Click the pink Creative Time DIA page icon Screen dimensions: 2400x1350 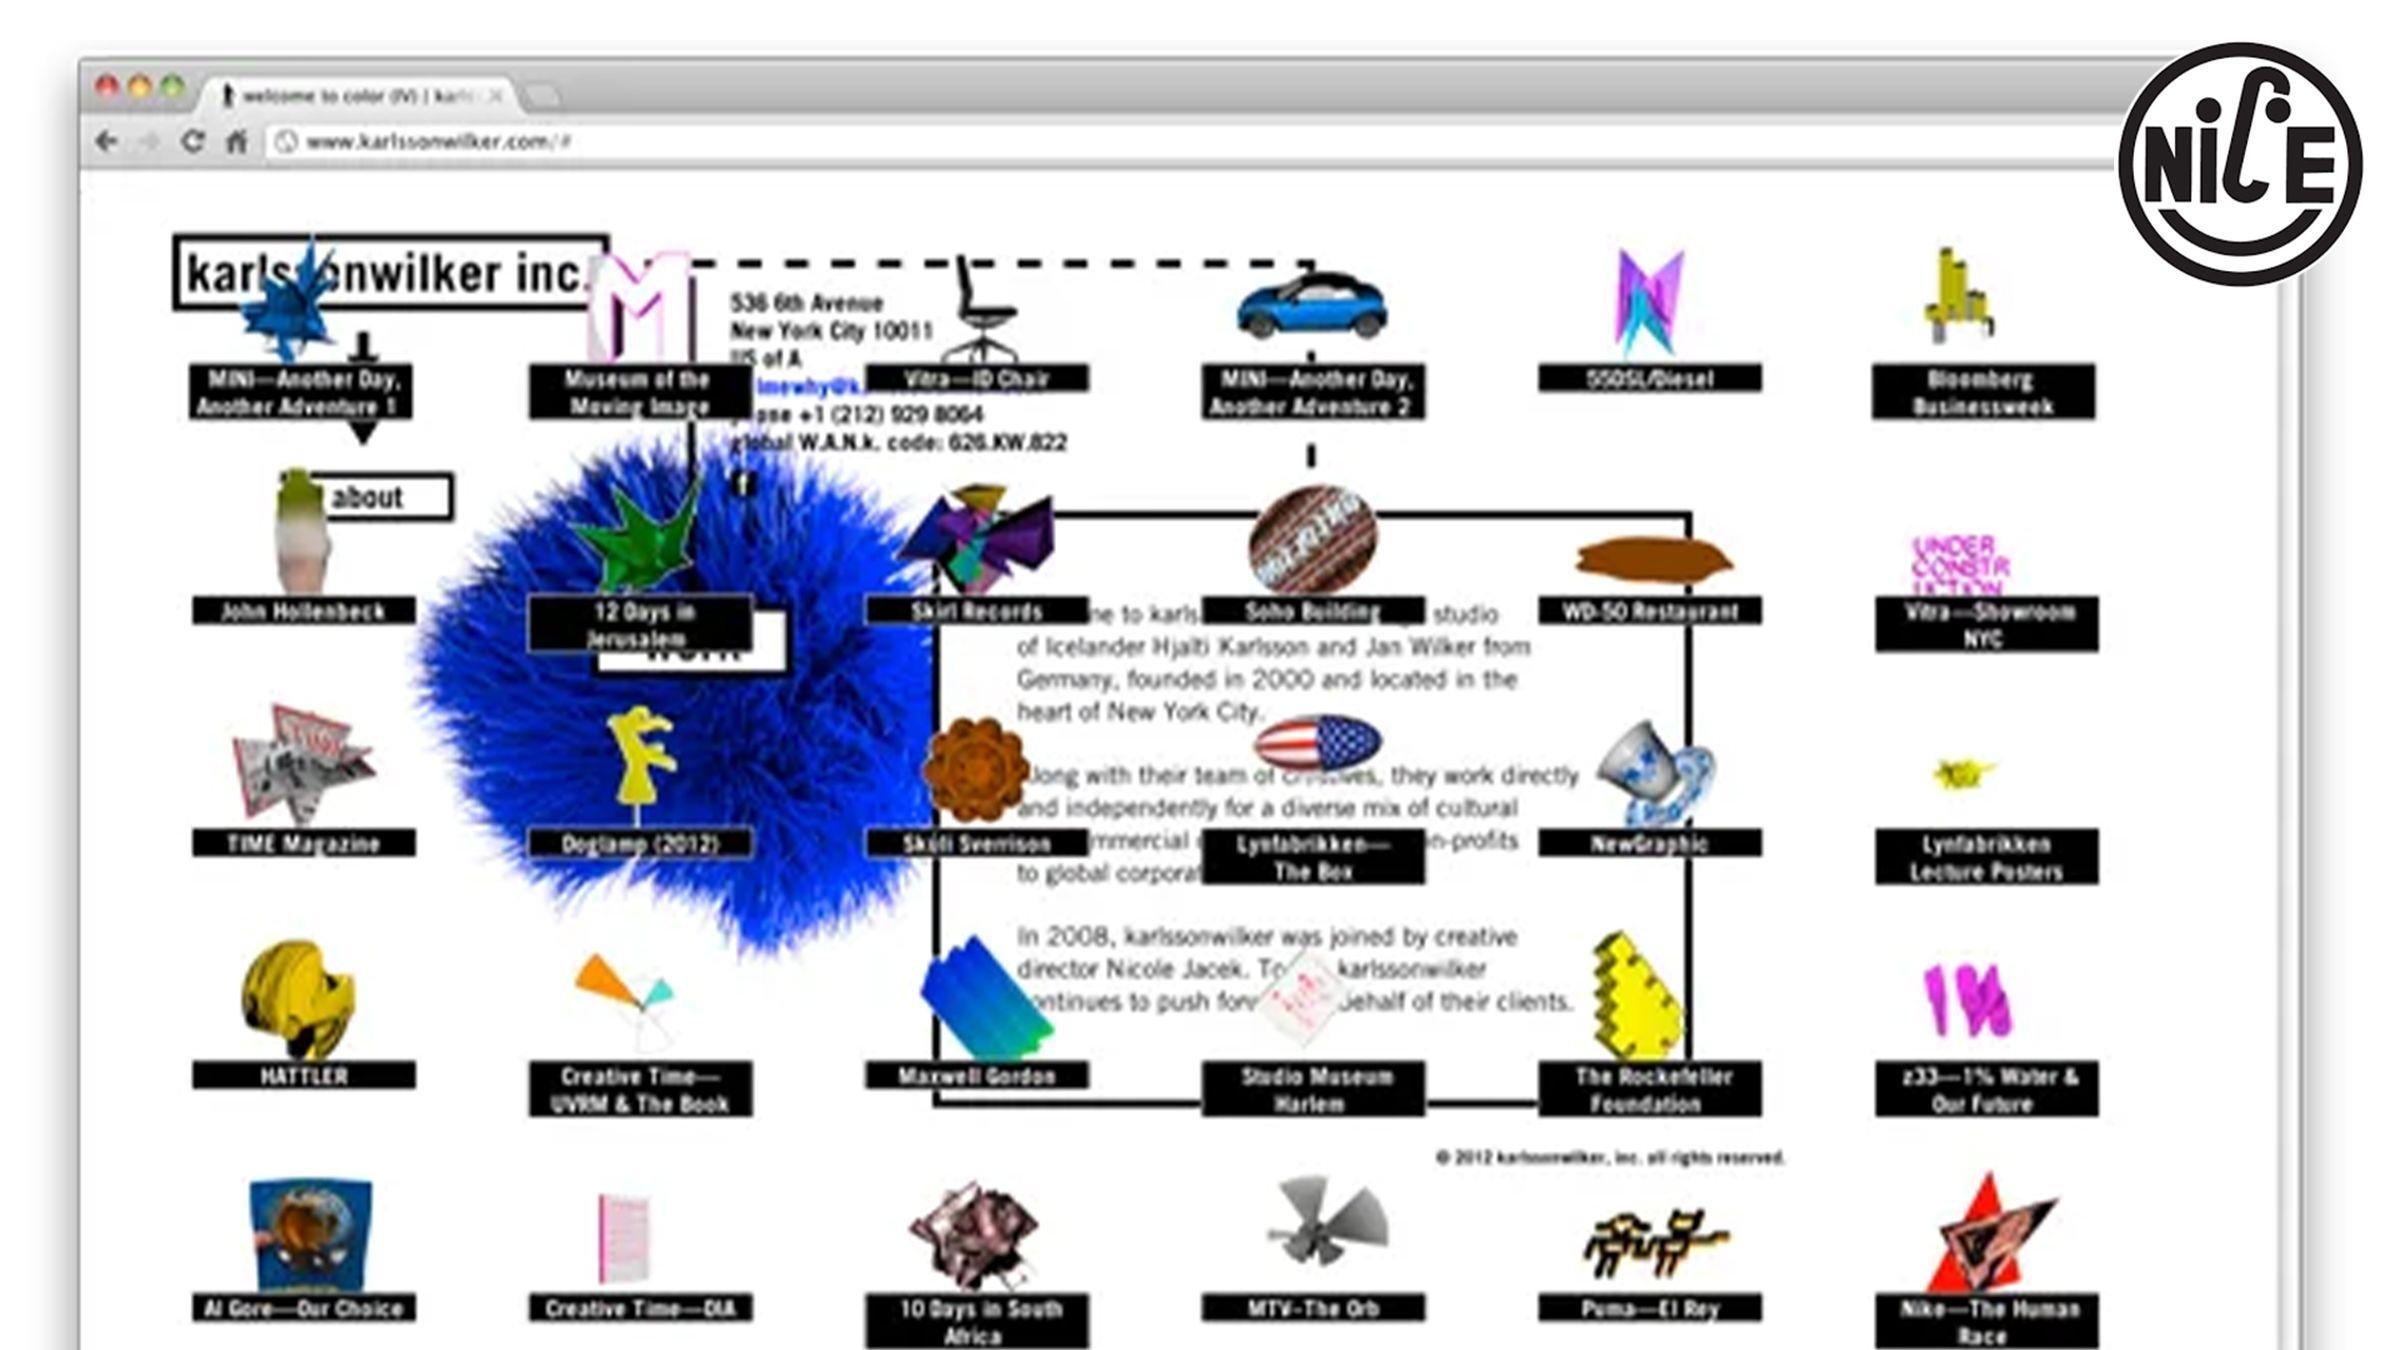(624, 1238)
